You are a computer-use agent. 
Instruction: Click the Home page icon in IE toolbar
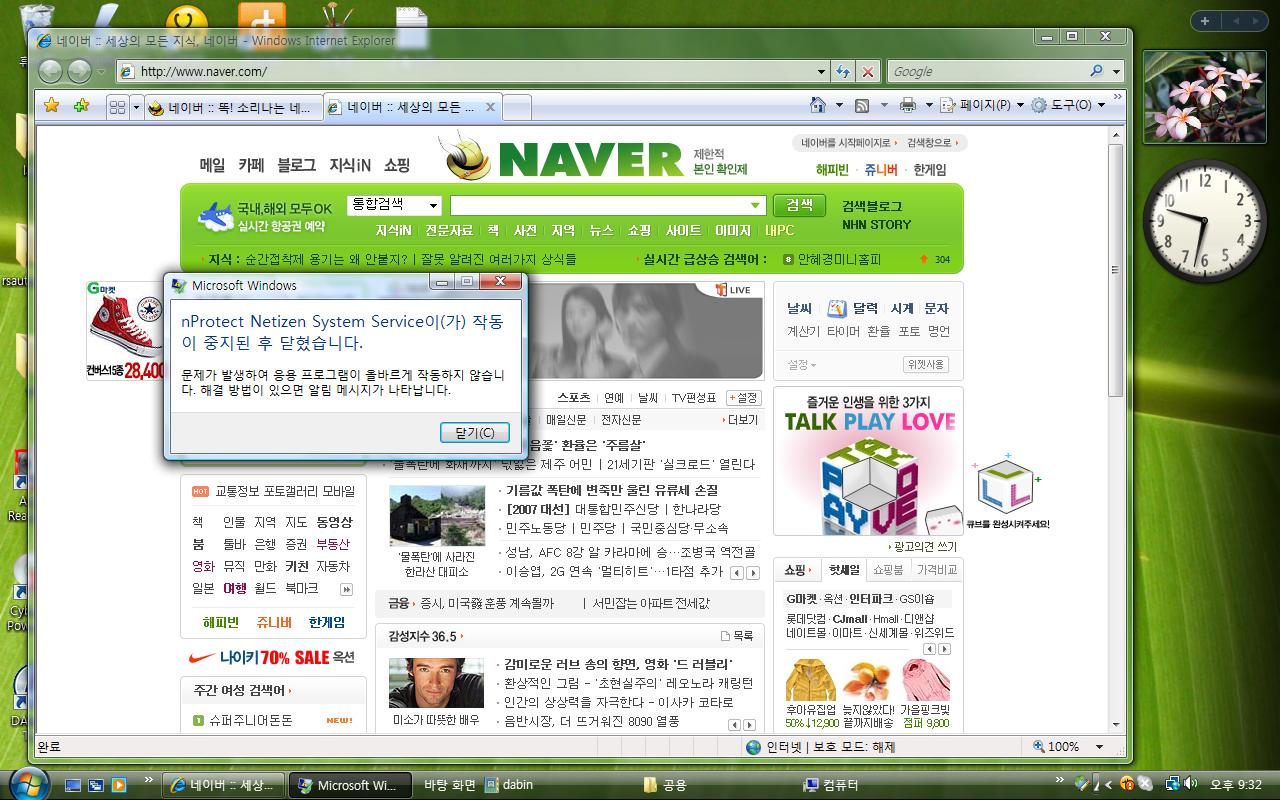(x=818, y=105)
